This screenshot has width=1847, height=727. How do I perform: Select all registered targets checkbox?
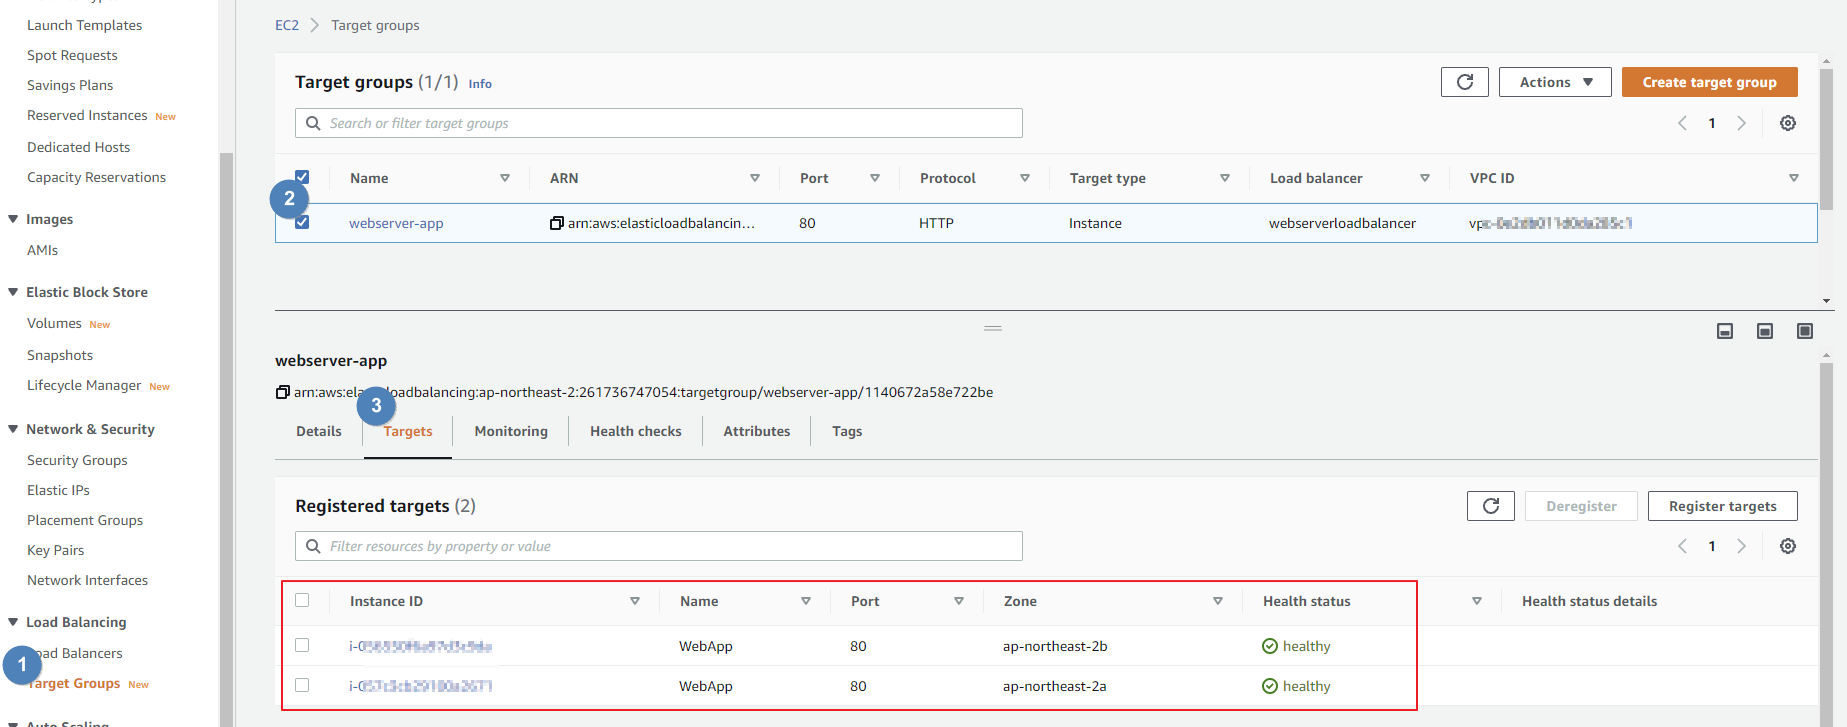302,600
